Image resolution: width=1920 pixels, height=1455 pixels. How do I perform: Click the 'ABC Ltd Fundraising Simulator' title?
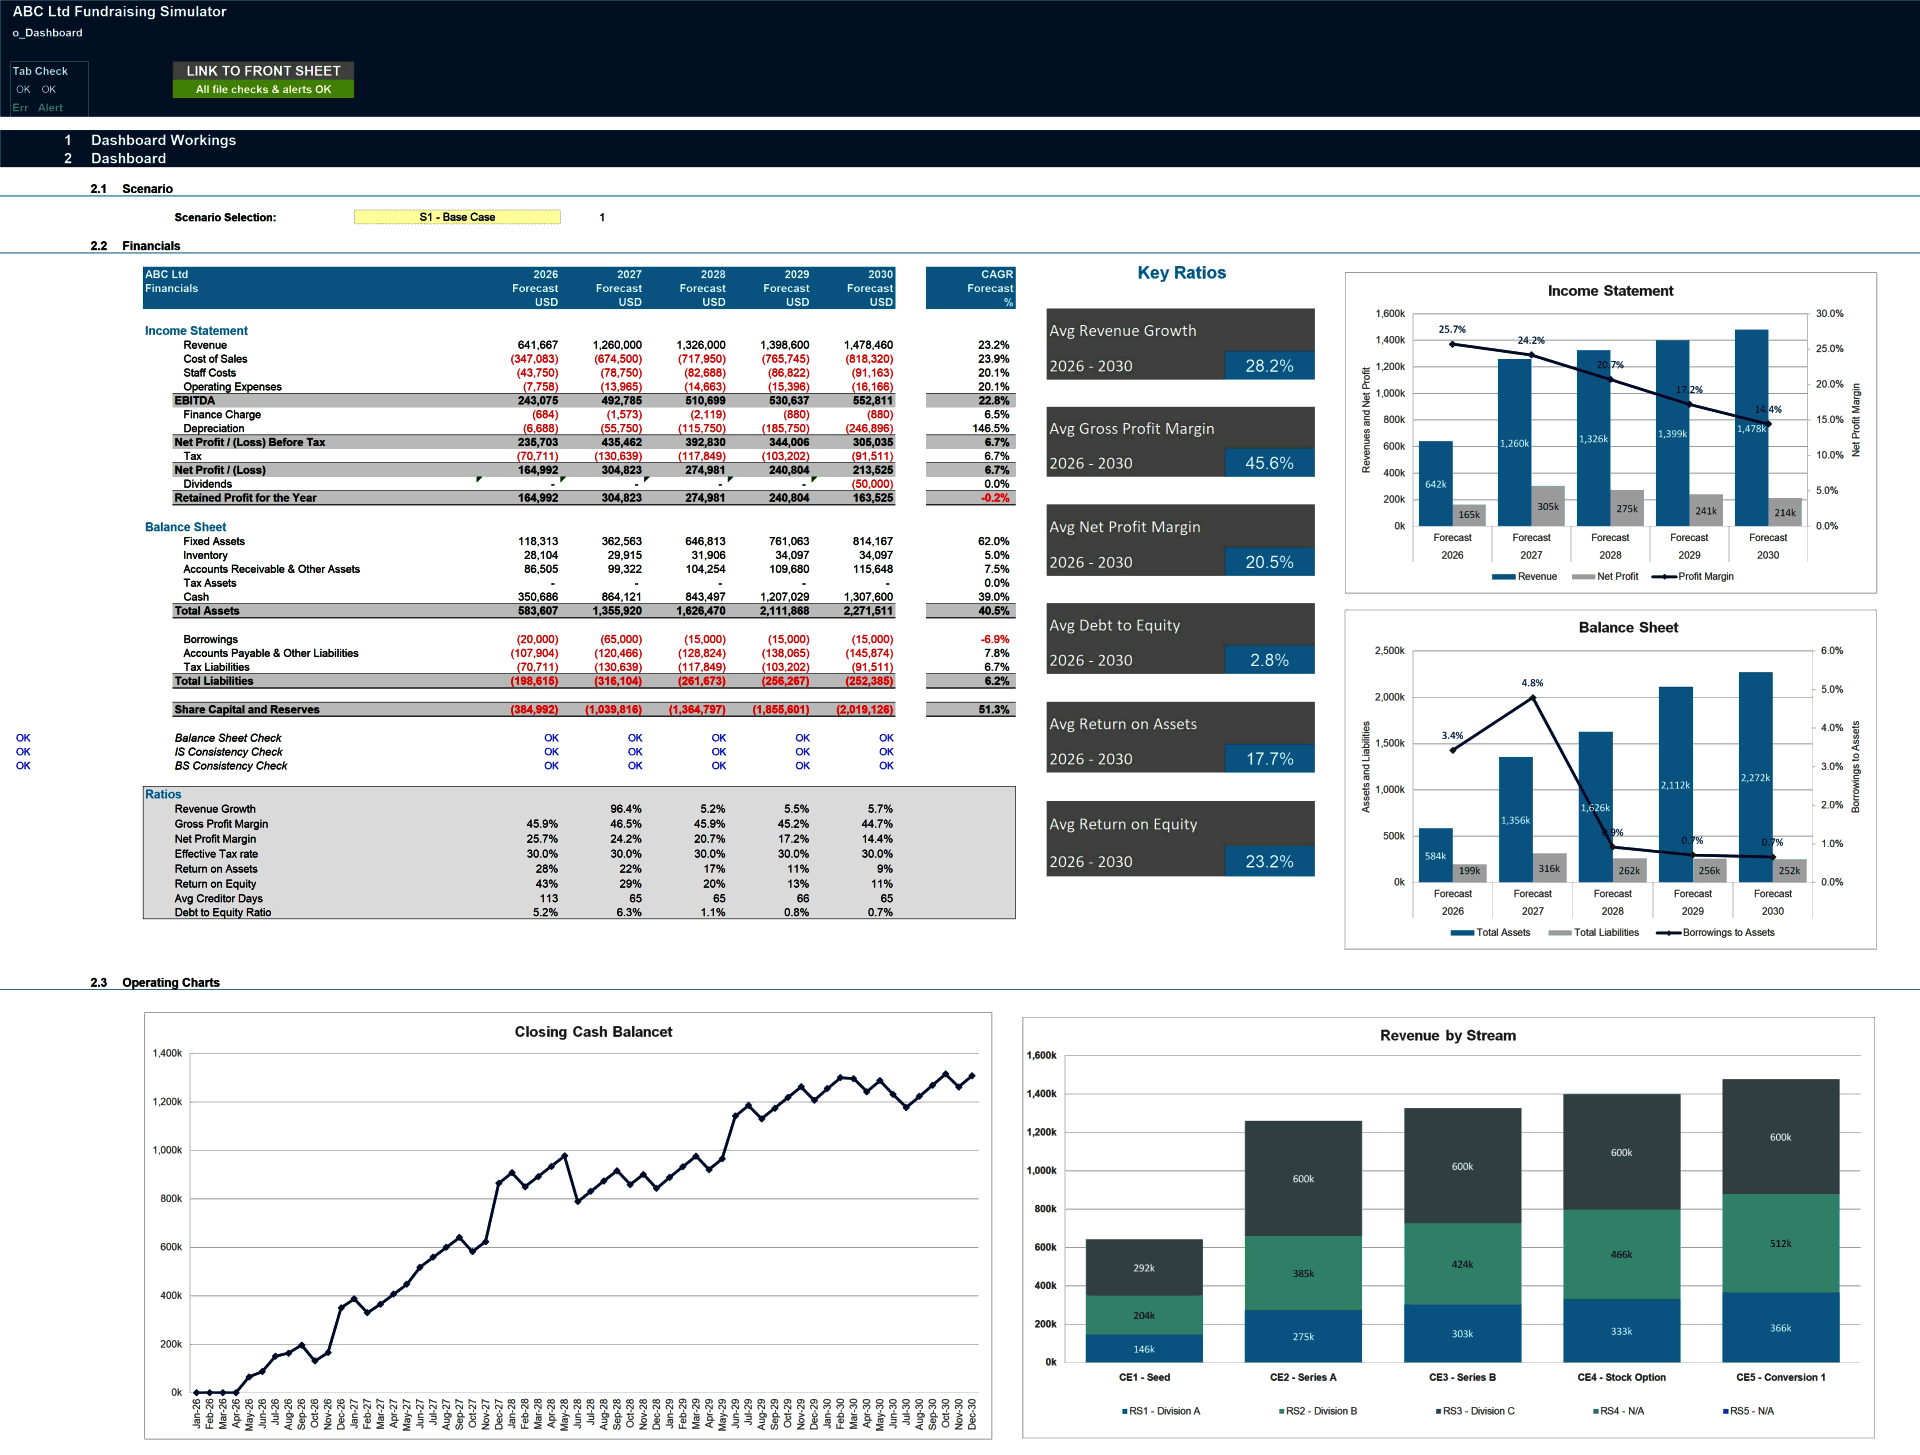coord(119,12)
